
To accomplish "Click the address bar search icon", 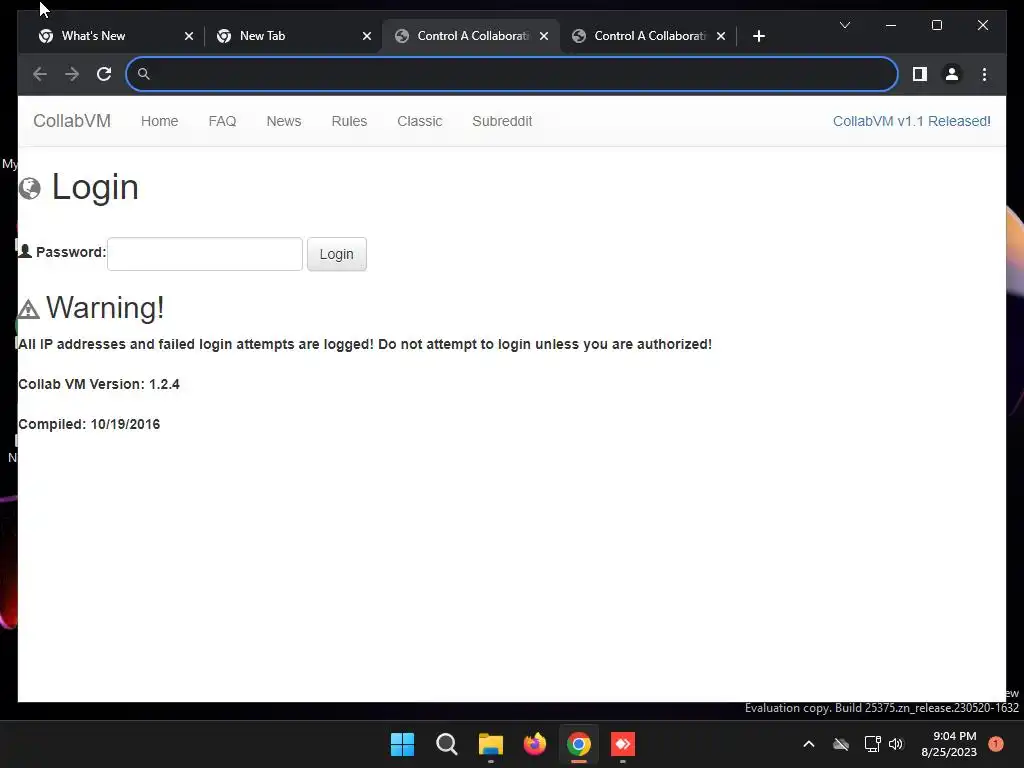I will (144, 74).
